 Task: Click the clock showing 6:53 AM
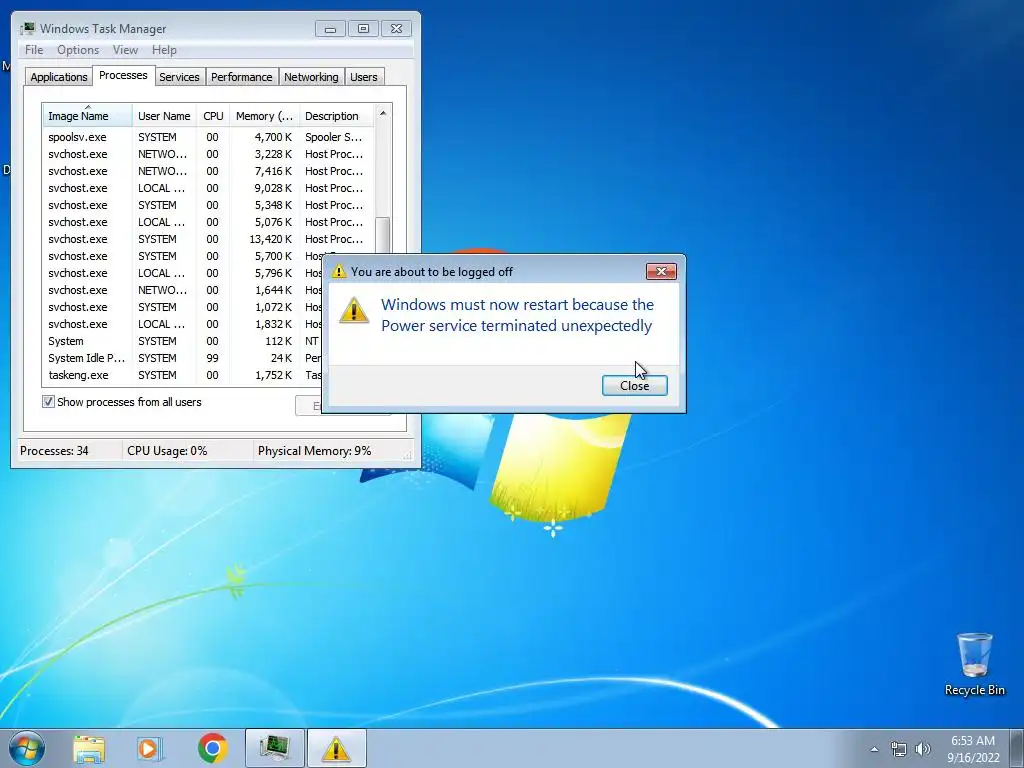(973, 741)
